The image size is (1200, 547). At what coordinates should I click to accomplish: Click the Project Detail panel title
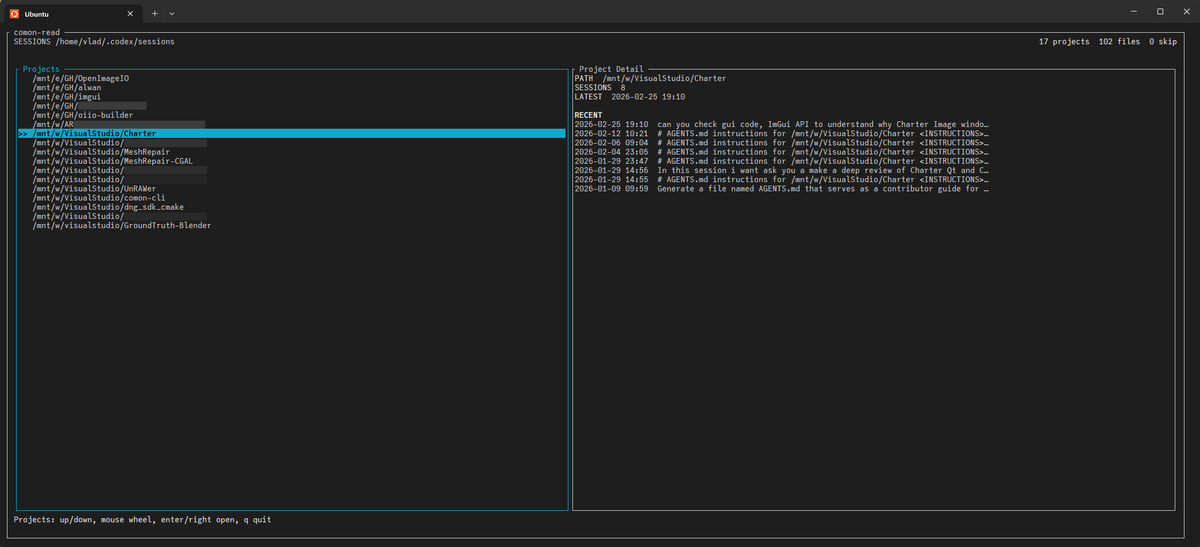click(612, 69)
